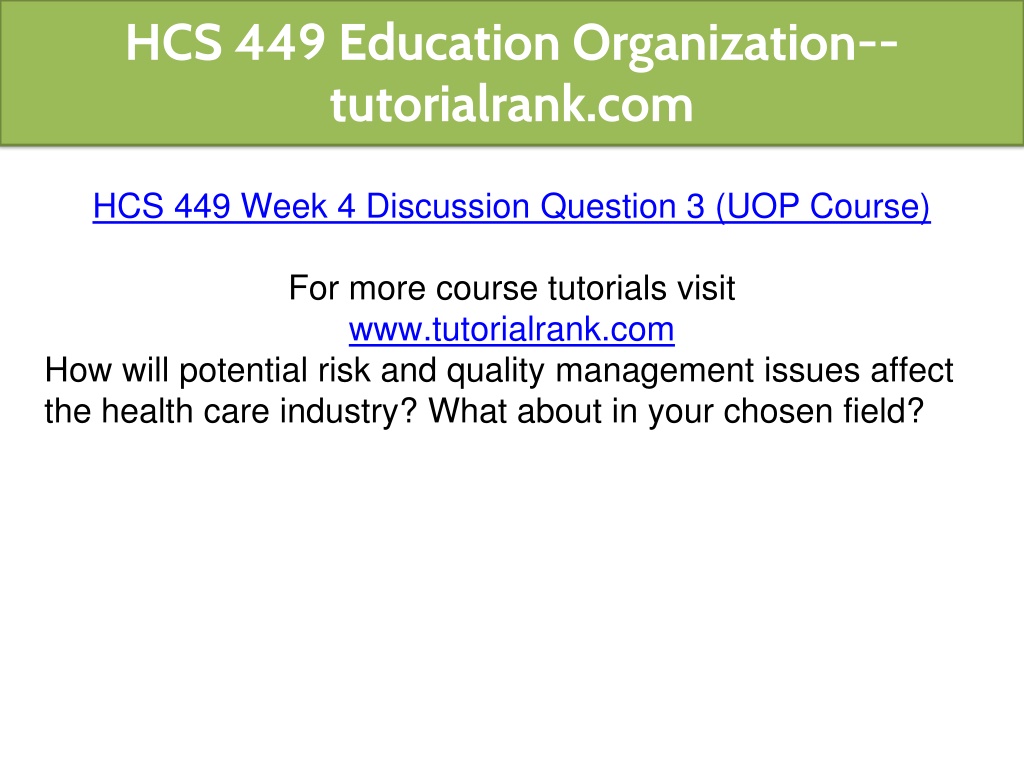Click the word 'Organization--' in the header
This screenshot has width=1024, height=768.
[735, 43]
